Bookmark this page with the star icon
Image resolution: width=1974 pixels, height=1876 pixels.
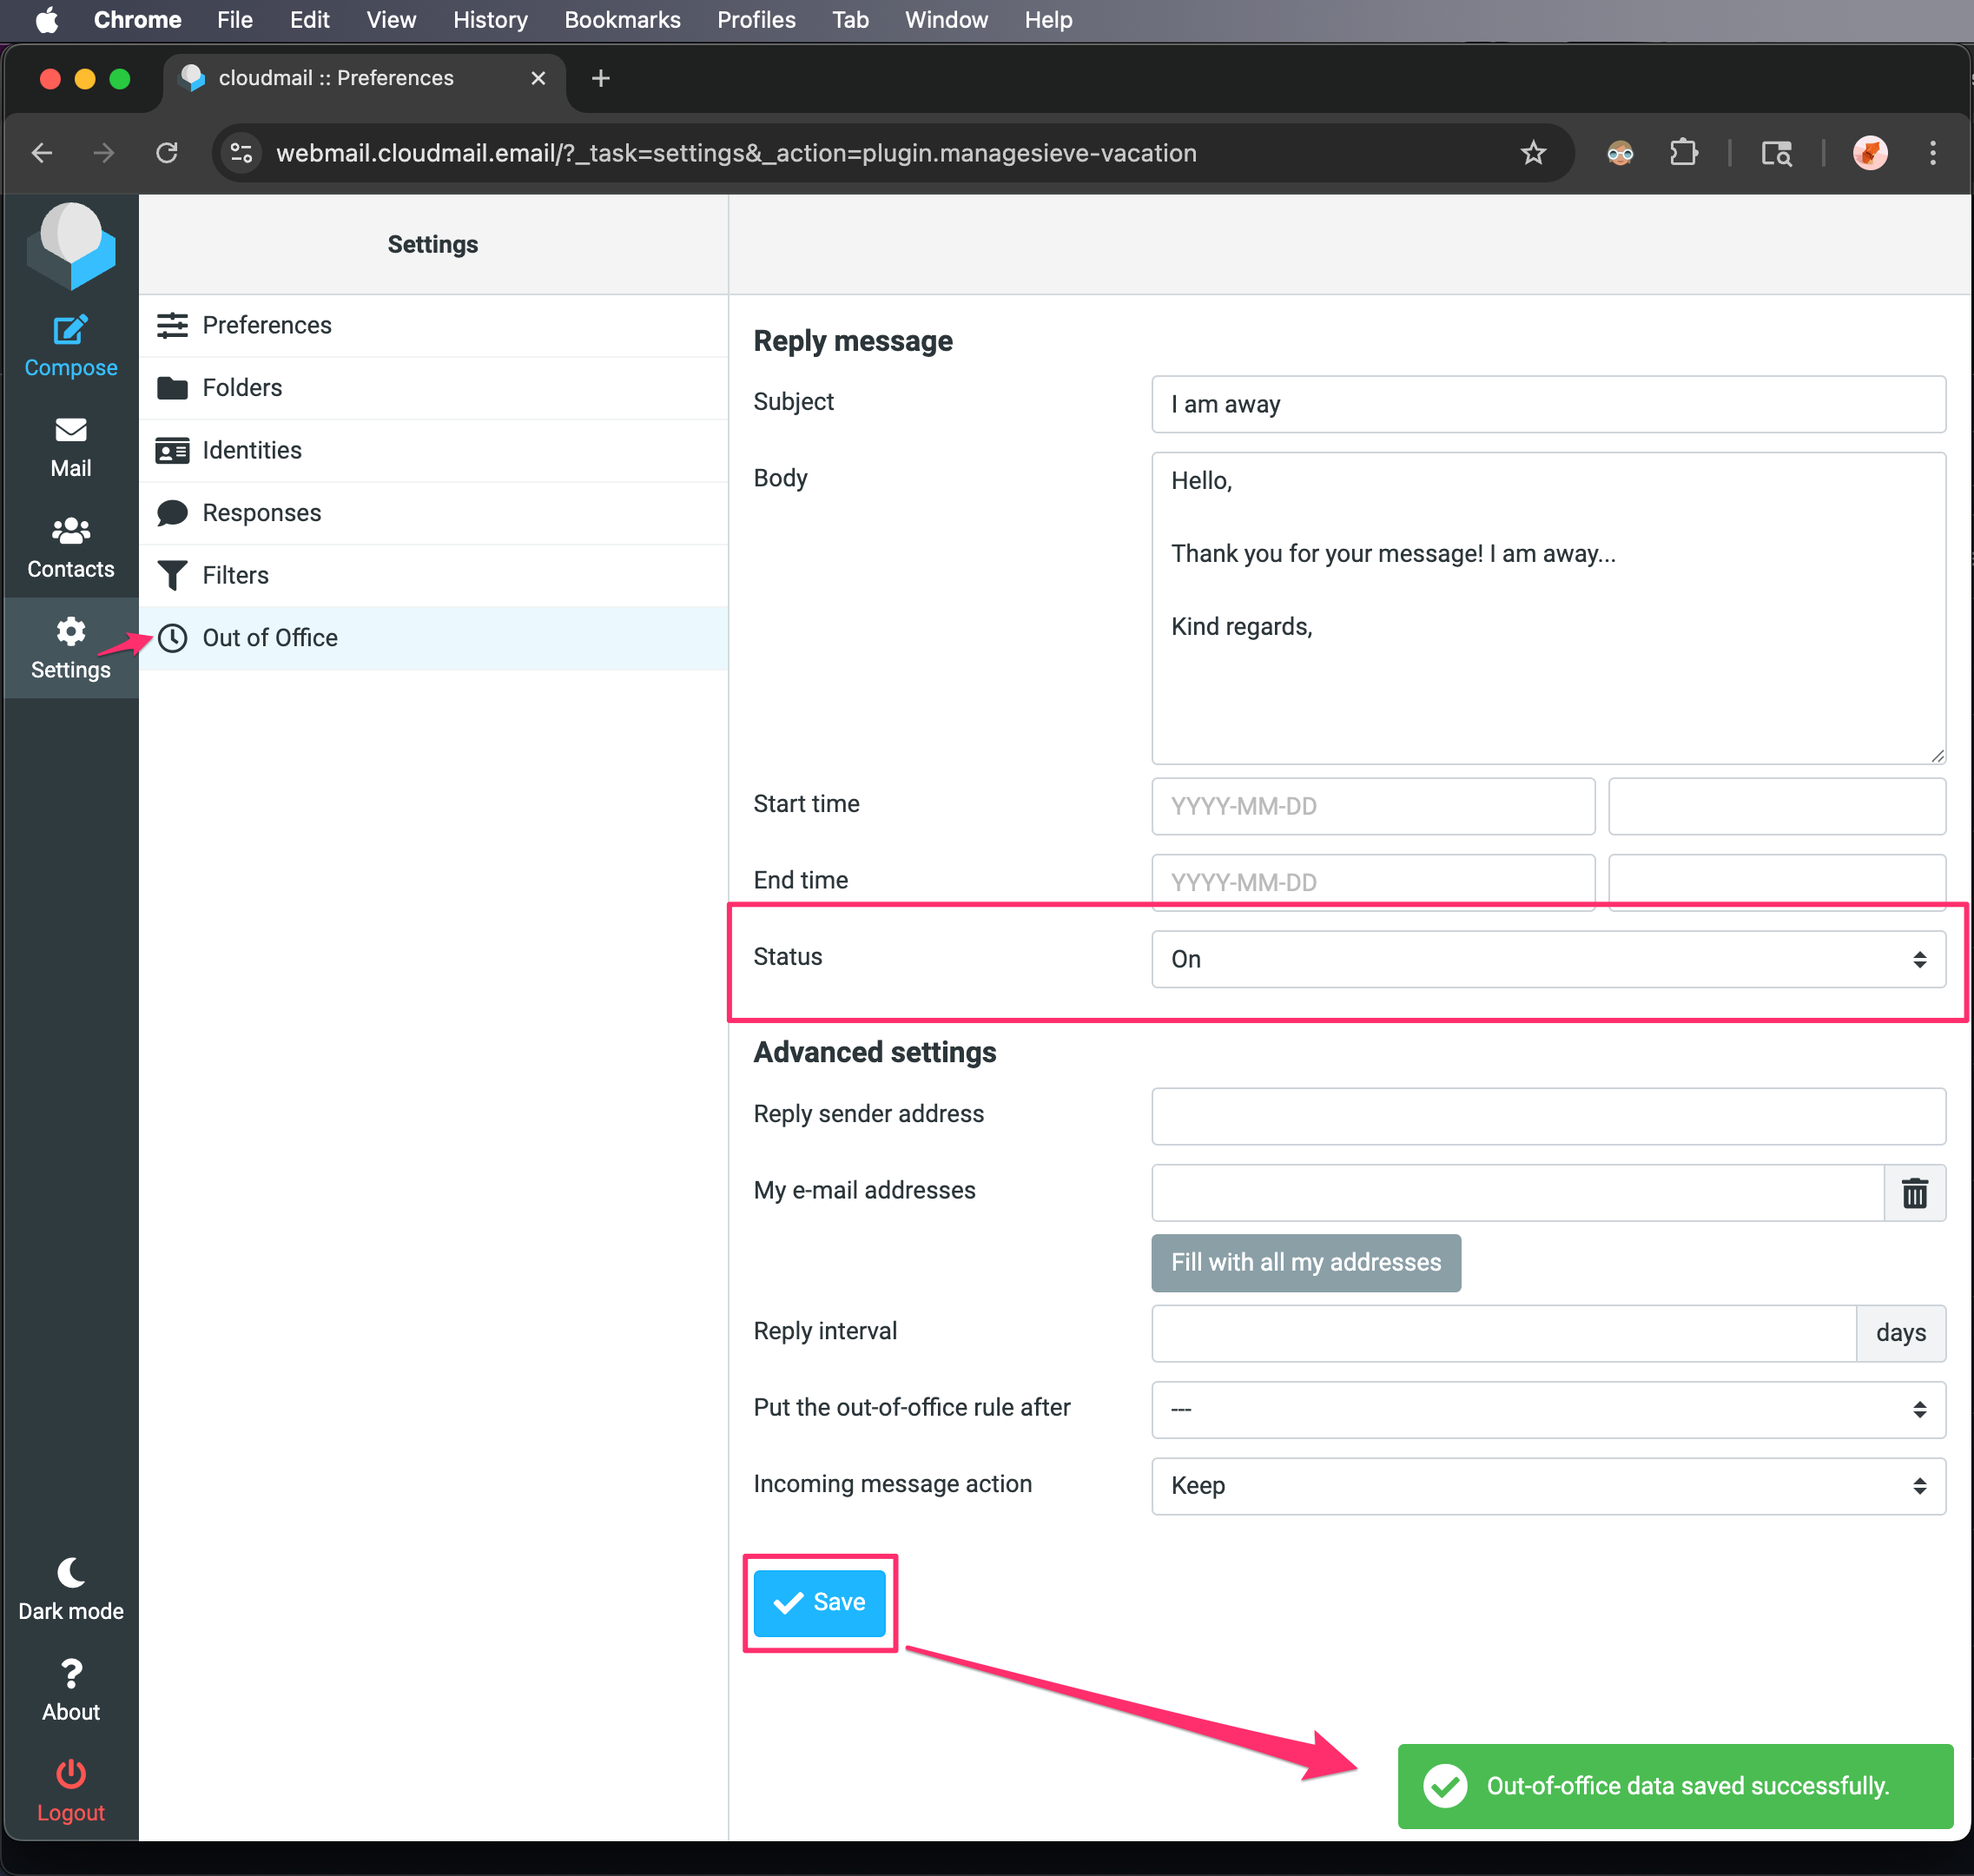click(x=1532, y=153)
